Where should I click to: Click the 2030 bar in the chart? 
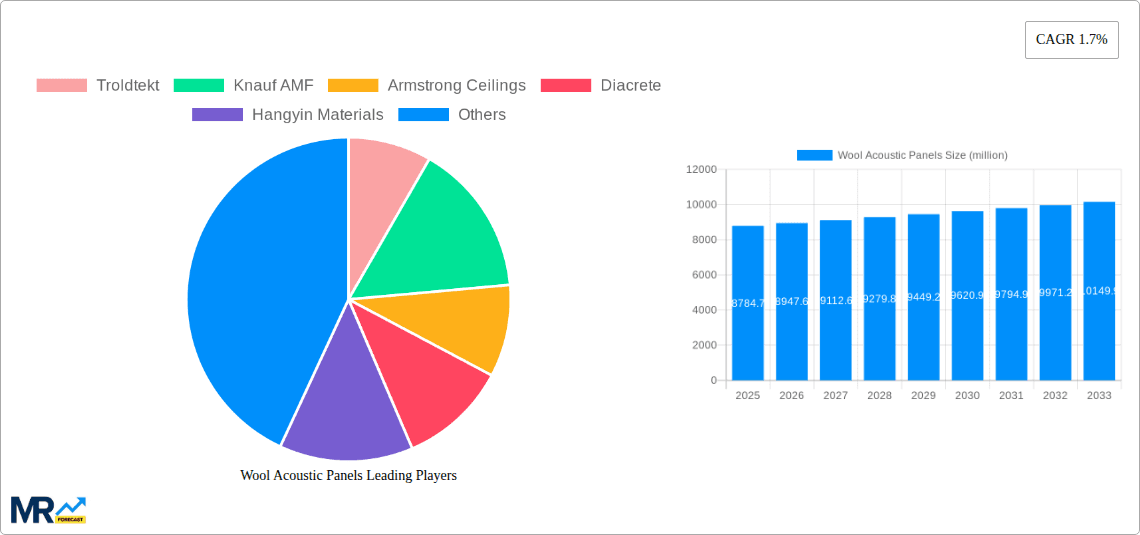[x=968, y=296]
